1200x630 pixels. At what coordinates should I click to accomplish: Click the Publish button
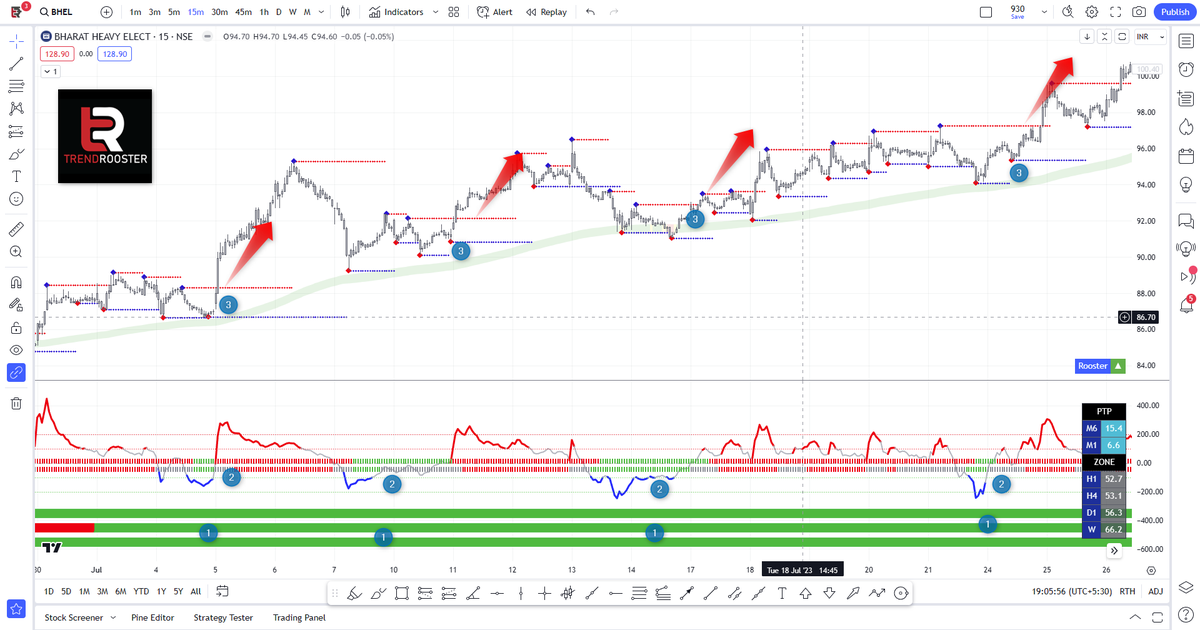pyautogui.click(x=1174, y=12)
